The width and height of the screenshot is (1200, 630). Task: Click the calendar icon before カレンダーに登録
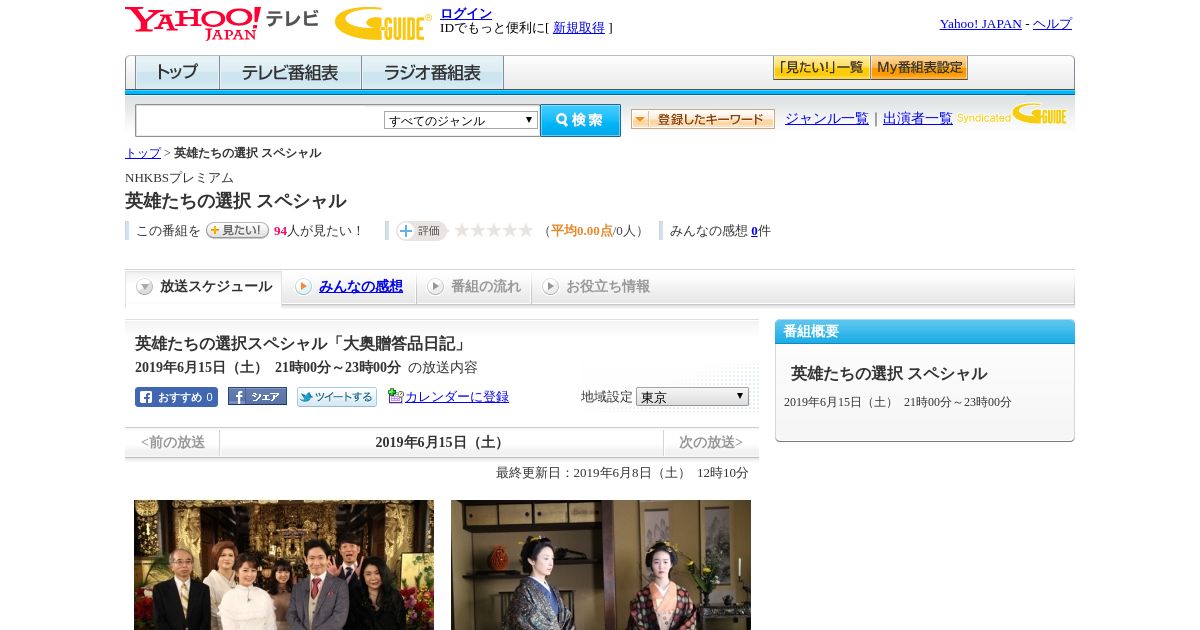395,396
